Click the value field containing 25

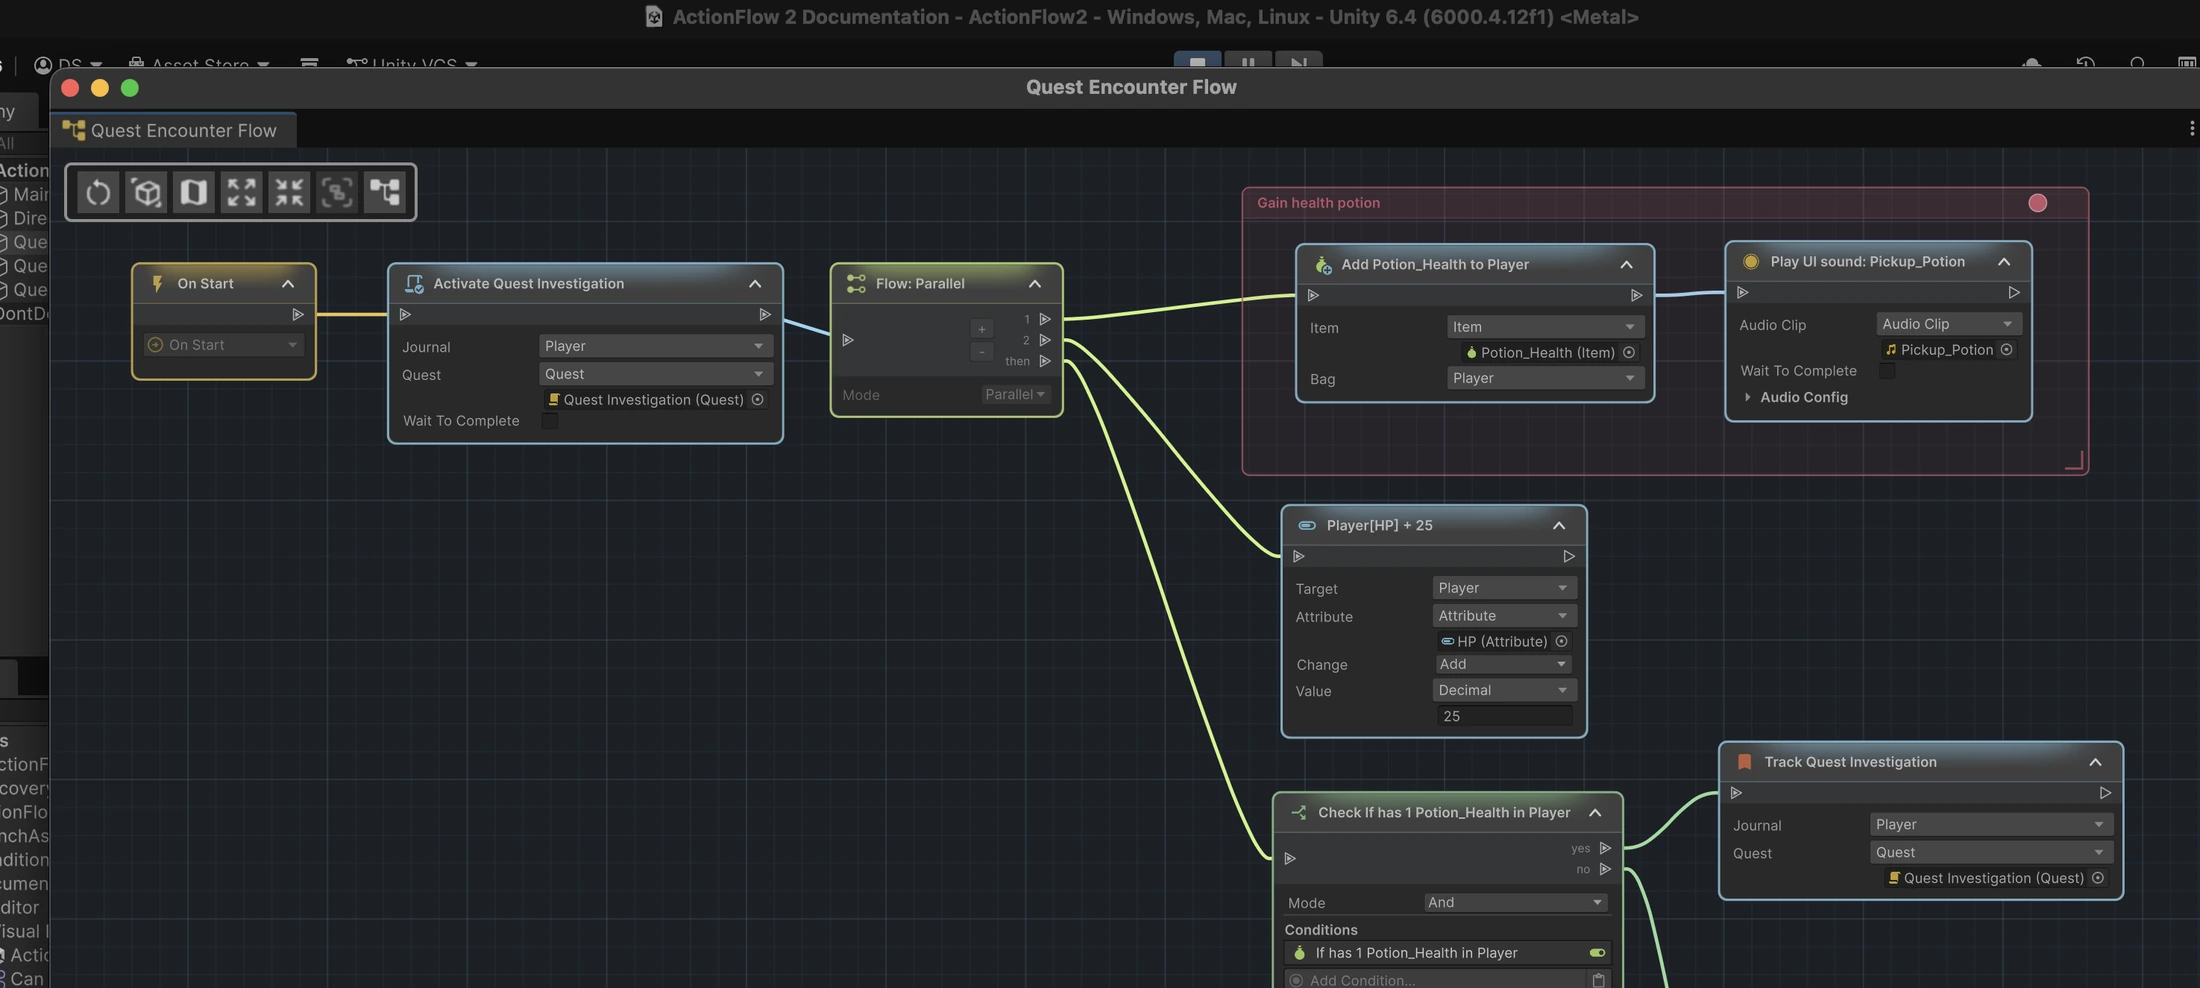[1504, 716]
